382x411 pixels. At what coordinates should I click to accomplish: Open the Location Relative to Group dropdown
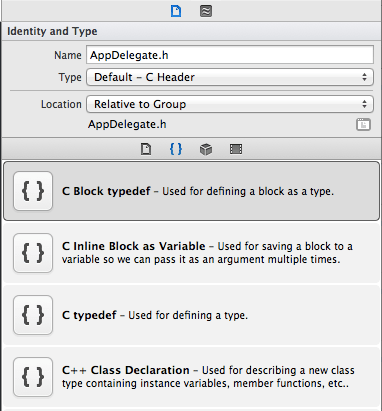pyautogui.click(x=230, y=104)
